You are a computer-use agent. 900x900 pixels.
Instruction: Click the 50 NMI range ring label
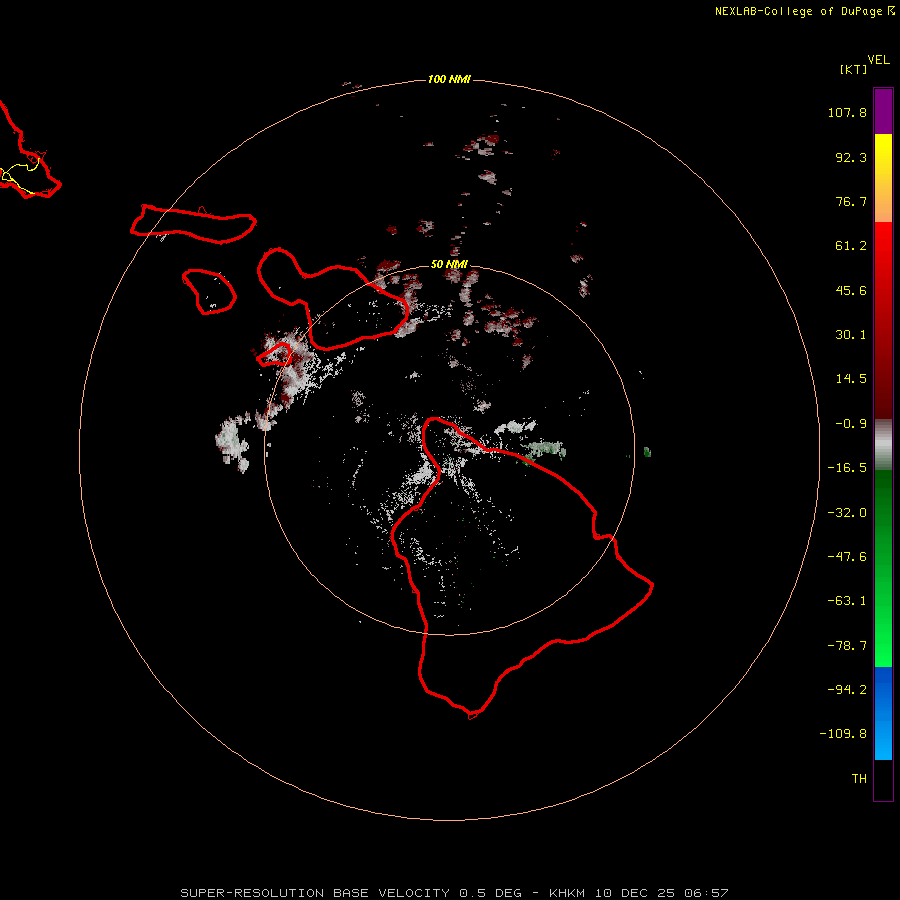pyautogui.click(x=449, y=264)
